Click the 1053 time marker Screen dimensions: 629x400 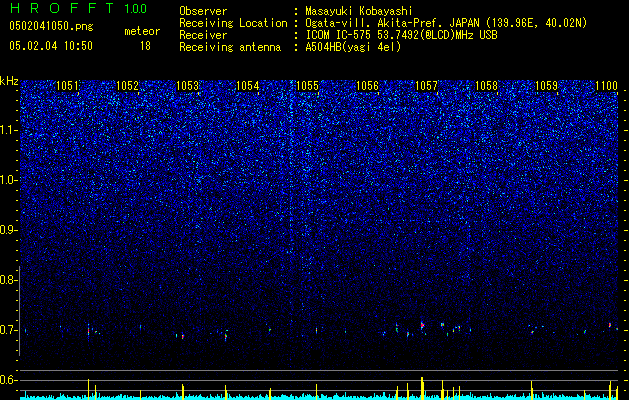pyautogui.click(x=188, y=86)
